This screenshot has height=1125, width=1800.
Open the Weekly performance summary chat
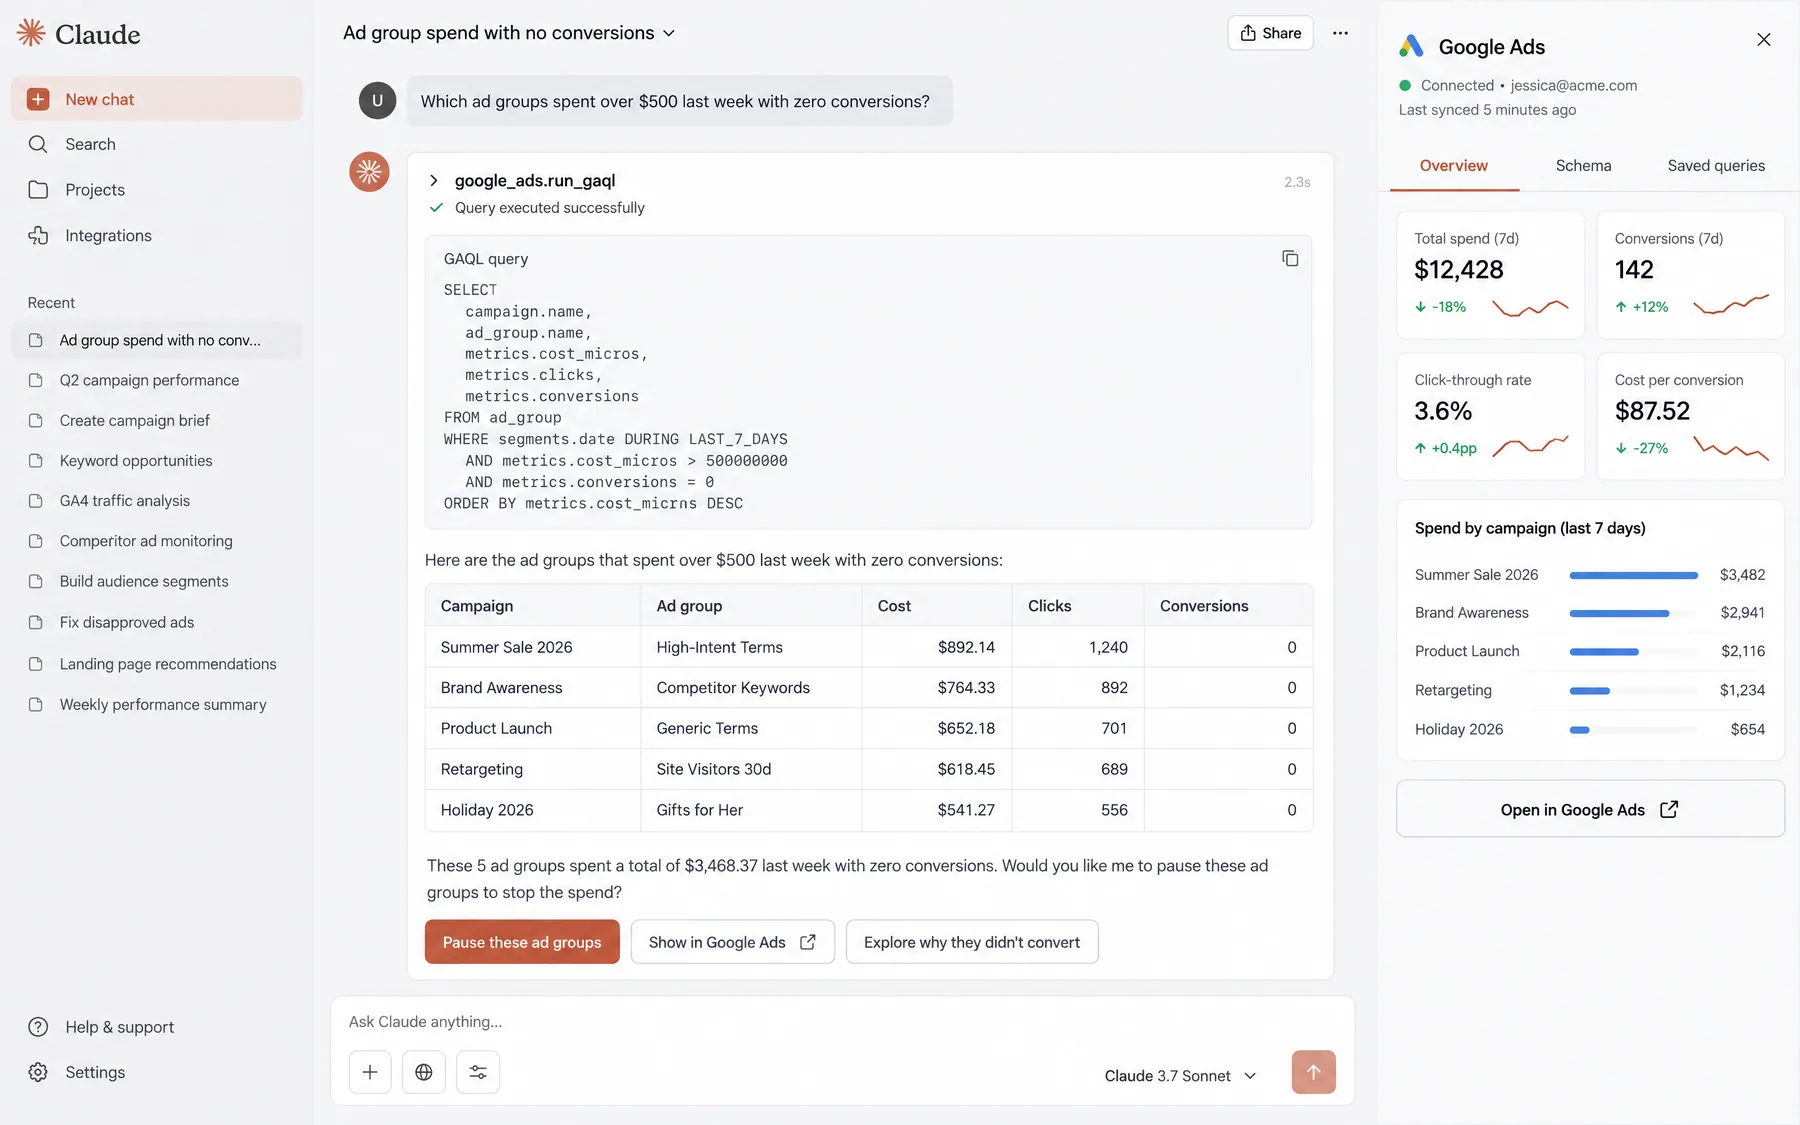(156, 705)
